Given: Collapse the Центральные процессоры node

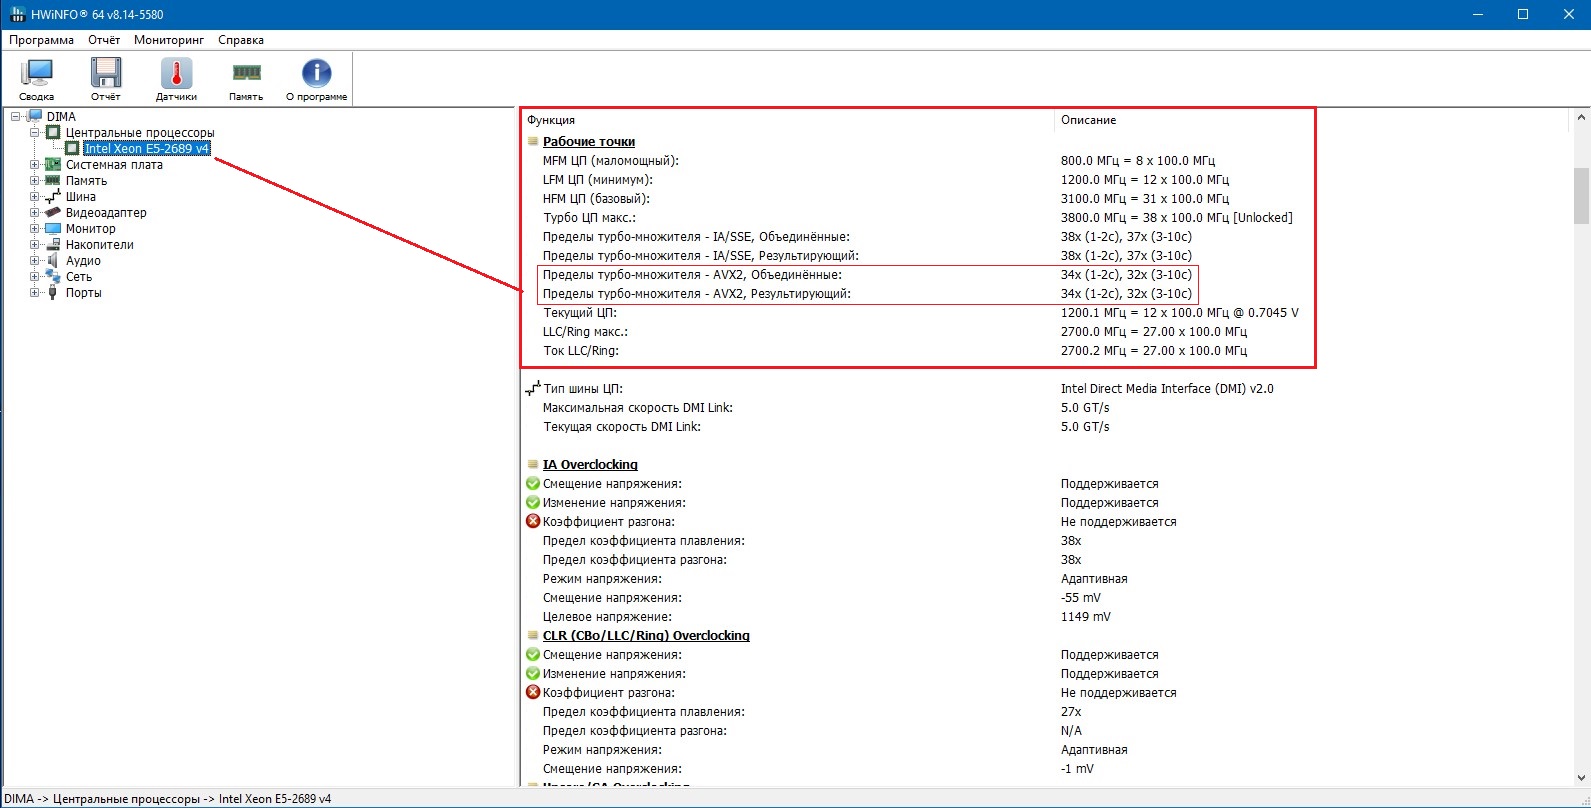Looking at the screenshot, I should click(x=35, y=132).
